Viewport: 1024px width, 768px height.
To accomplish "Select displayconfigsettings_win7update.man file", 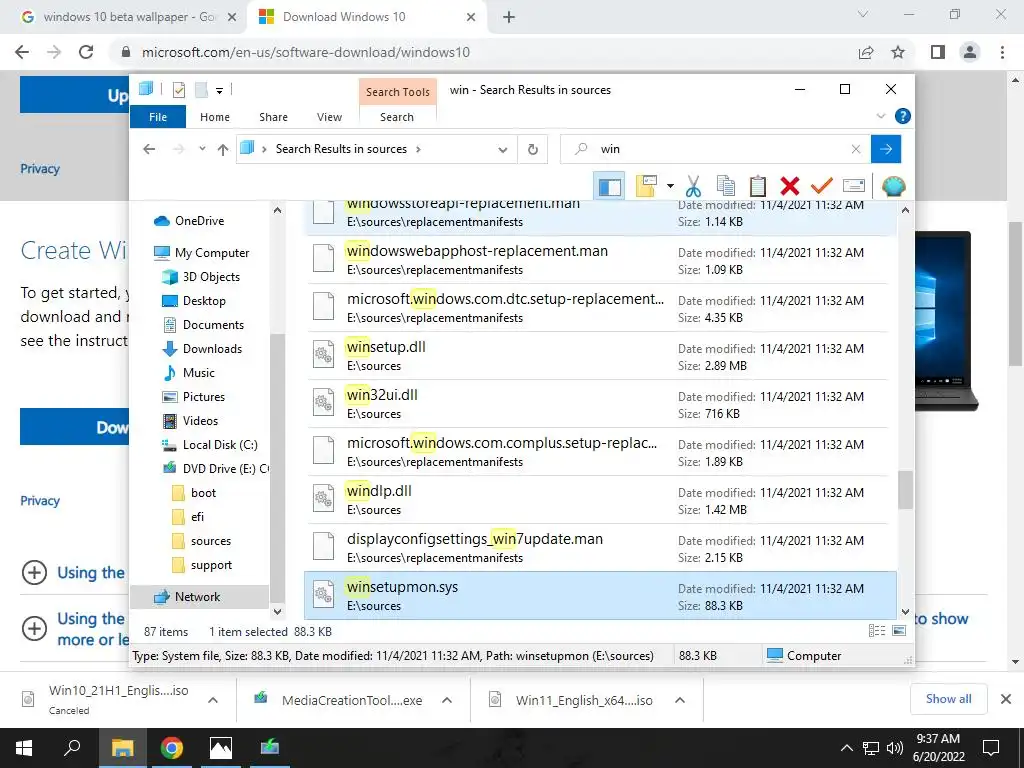I will 600,548.
